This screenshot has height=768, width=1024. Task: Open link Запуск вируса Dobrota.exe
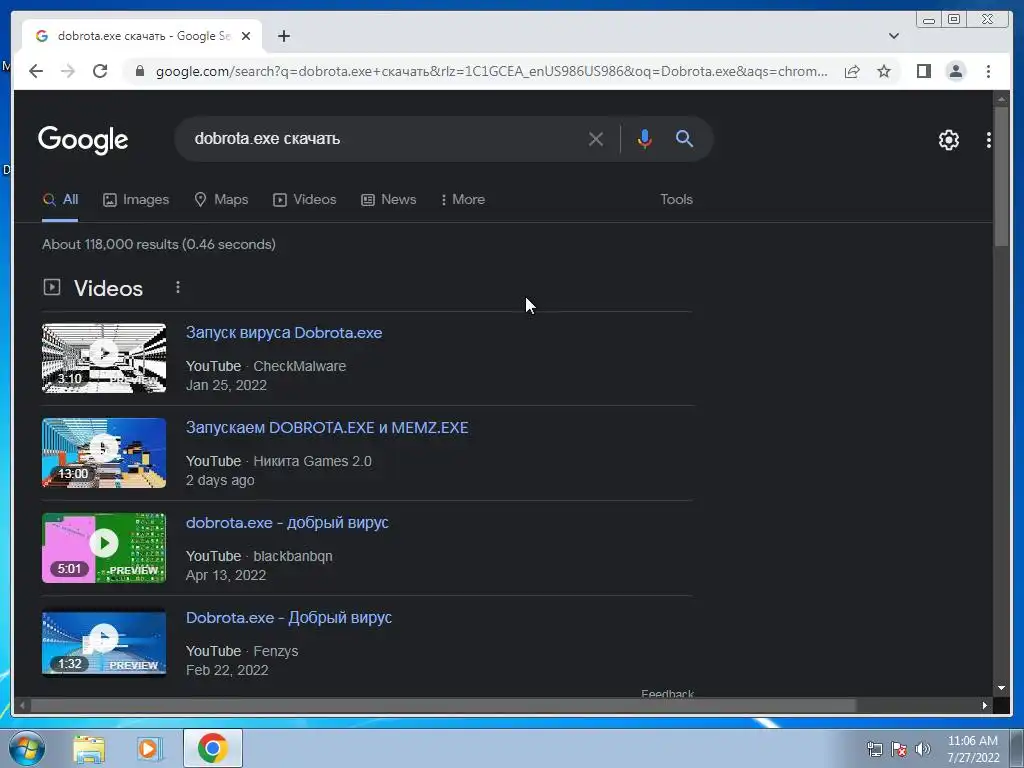(x=284, y=332)
